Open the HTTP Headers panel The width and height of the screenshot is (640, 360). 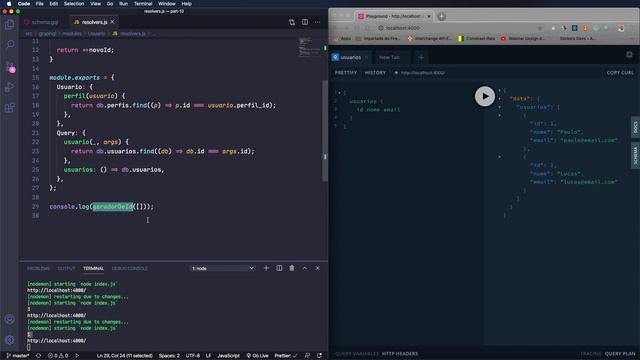point(400,354)
